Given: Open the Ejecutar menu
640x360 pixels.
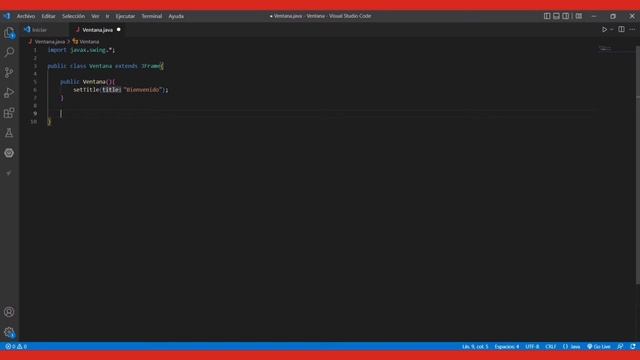Looking at the screenshot, I should pos(125,16).
